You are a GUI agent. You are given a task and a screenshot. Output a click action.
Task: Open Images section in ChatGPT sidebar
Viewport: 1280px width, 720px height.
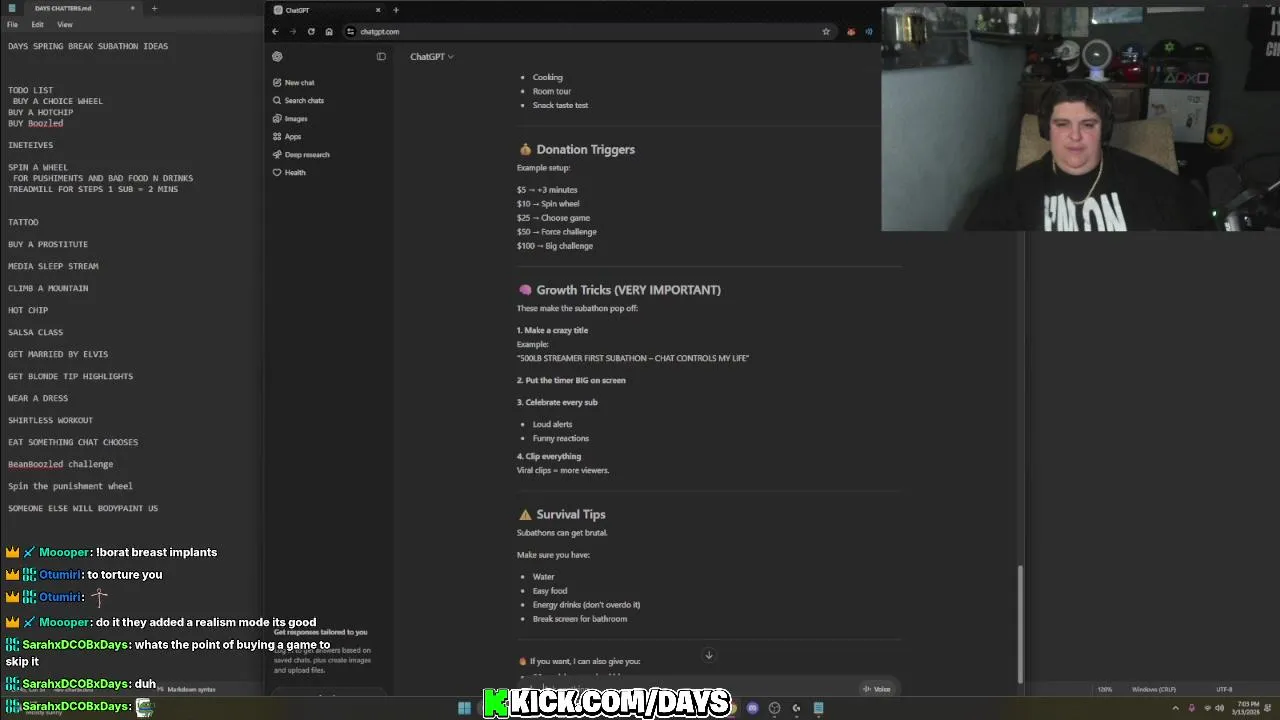pyautogui.click(x=290, y=119)
